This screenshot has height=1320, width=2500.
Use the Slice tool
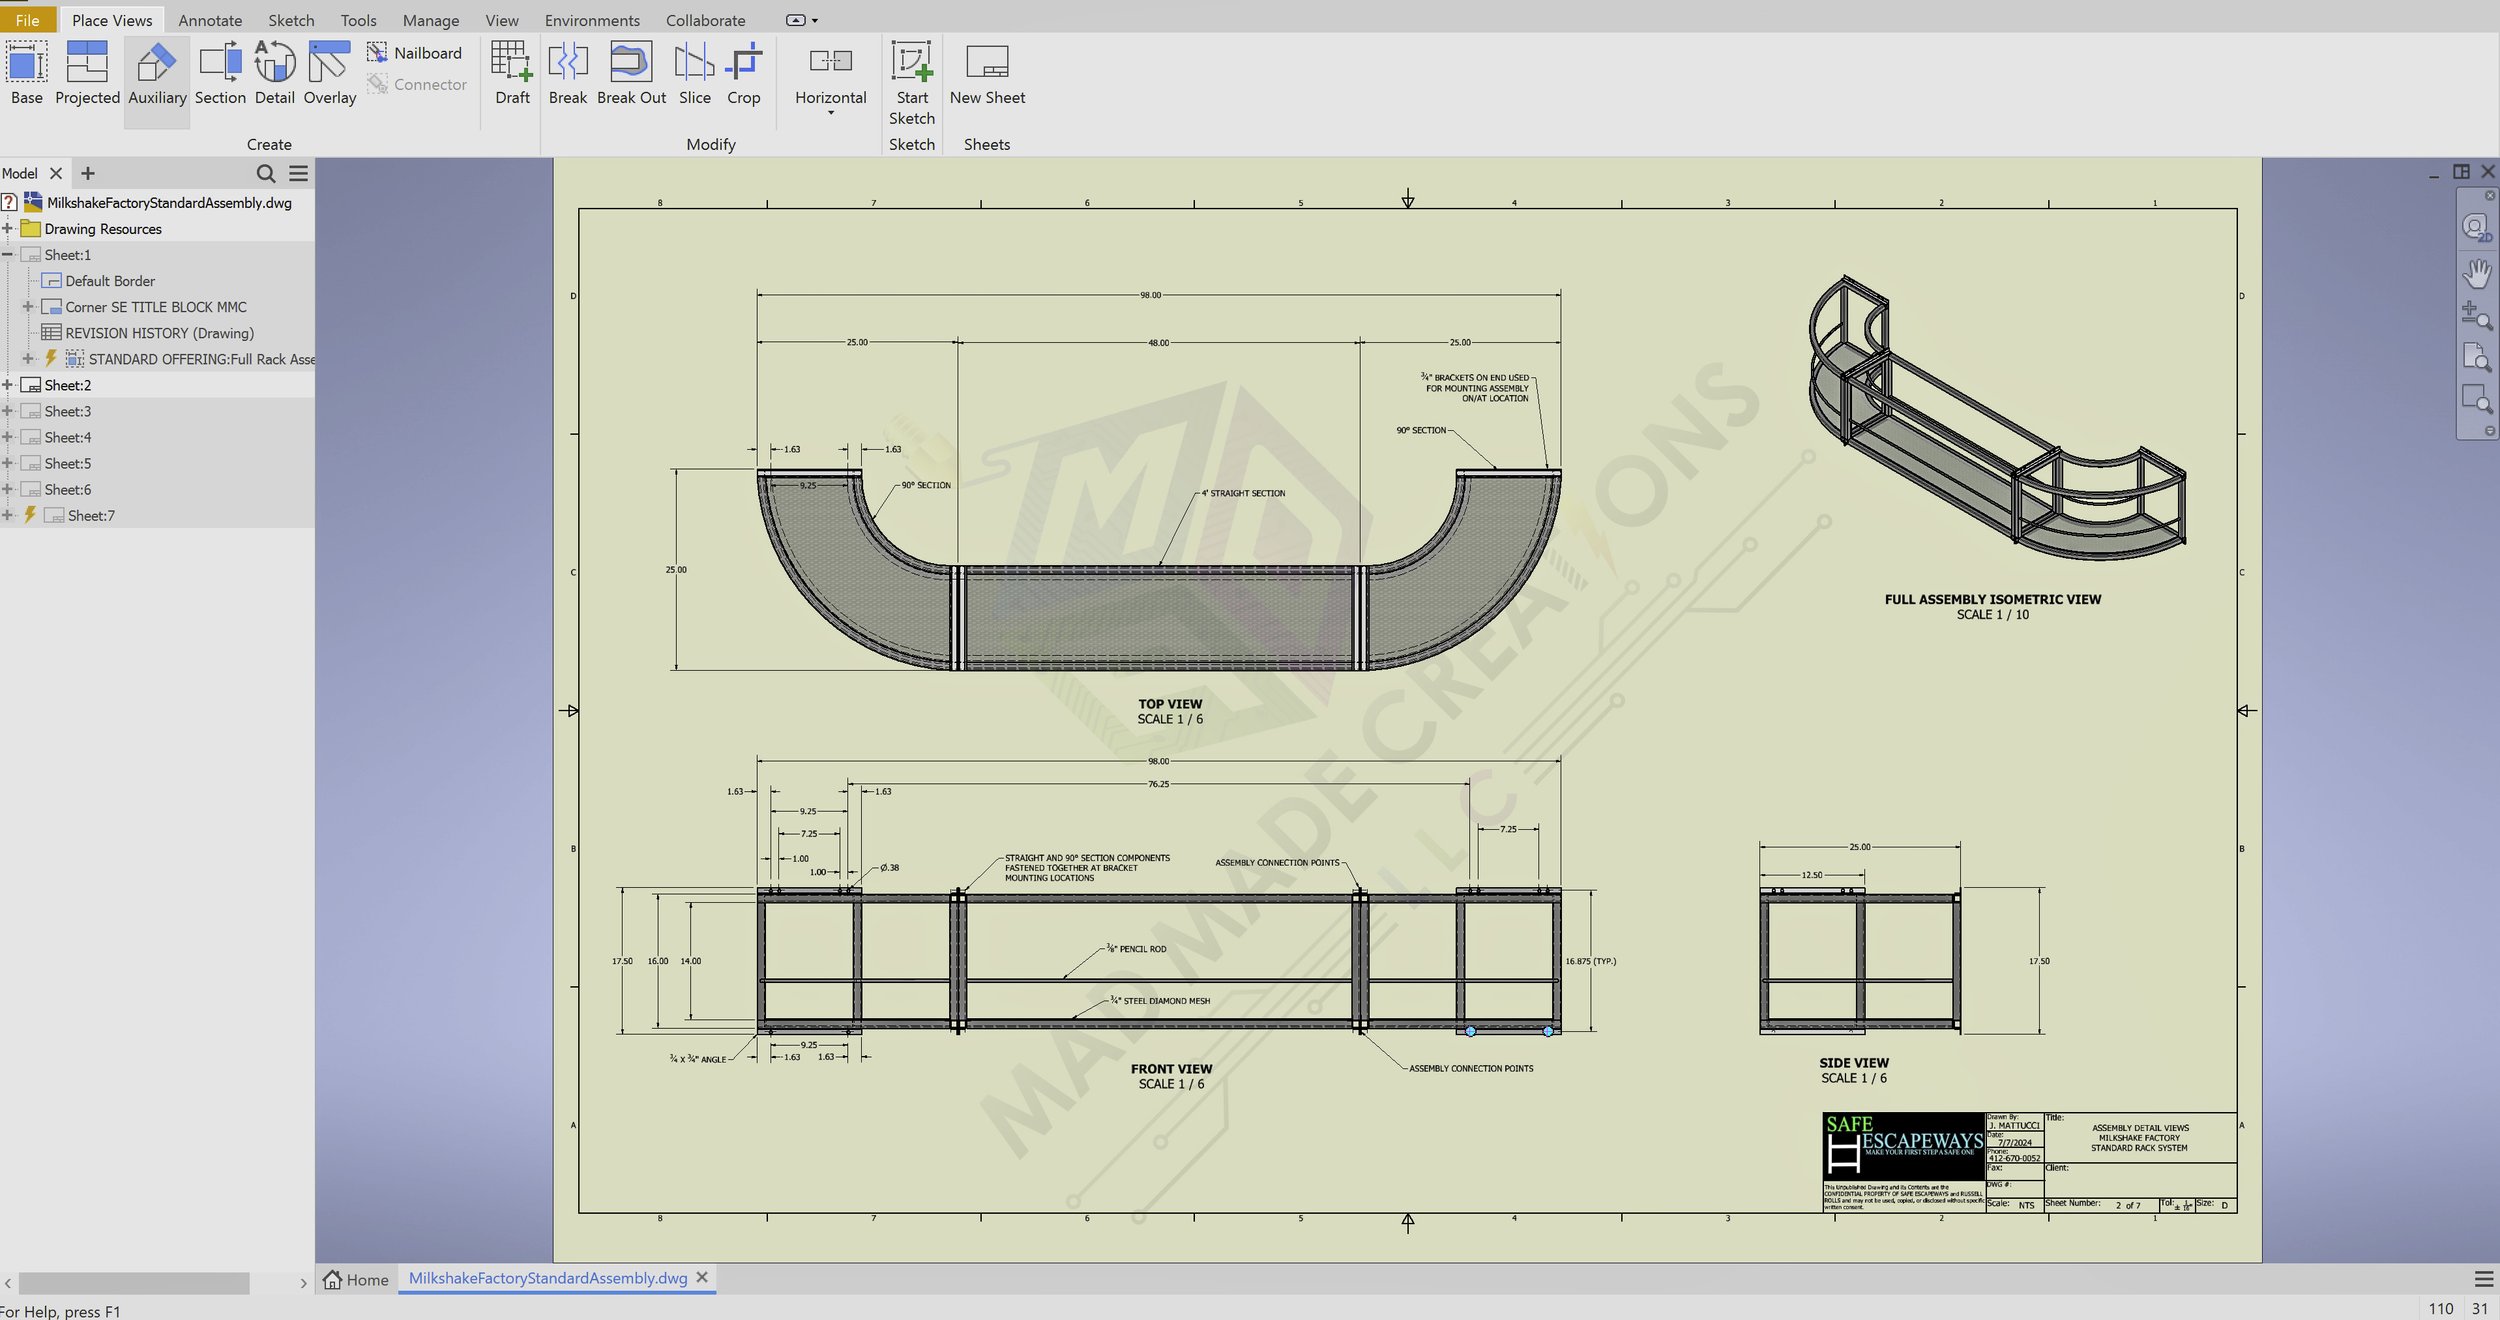694,73
